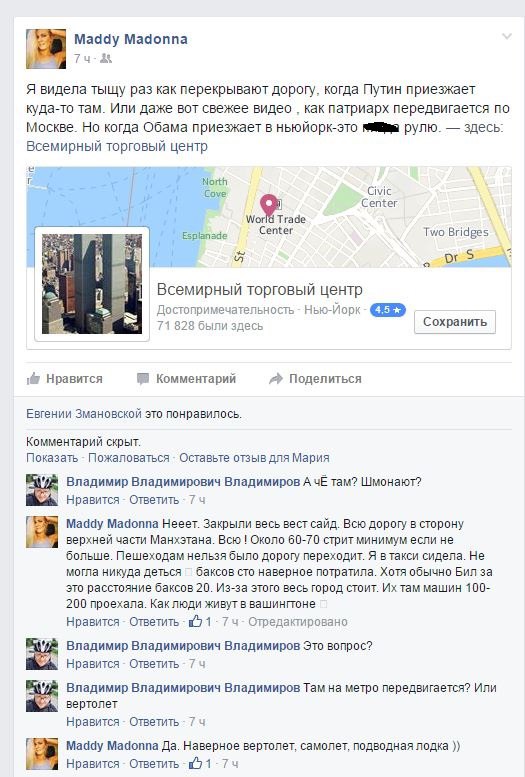525x777 pixels.
Task: Click thumbs-up count on Maddy's long comment
Action: [x=200, y=621]
